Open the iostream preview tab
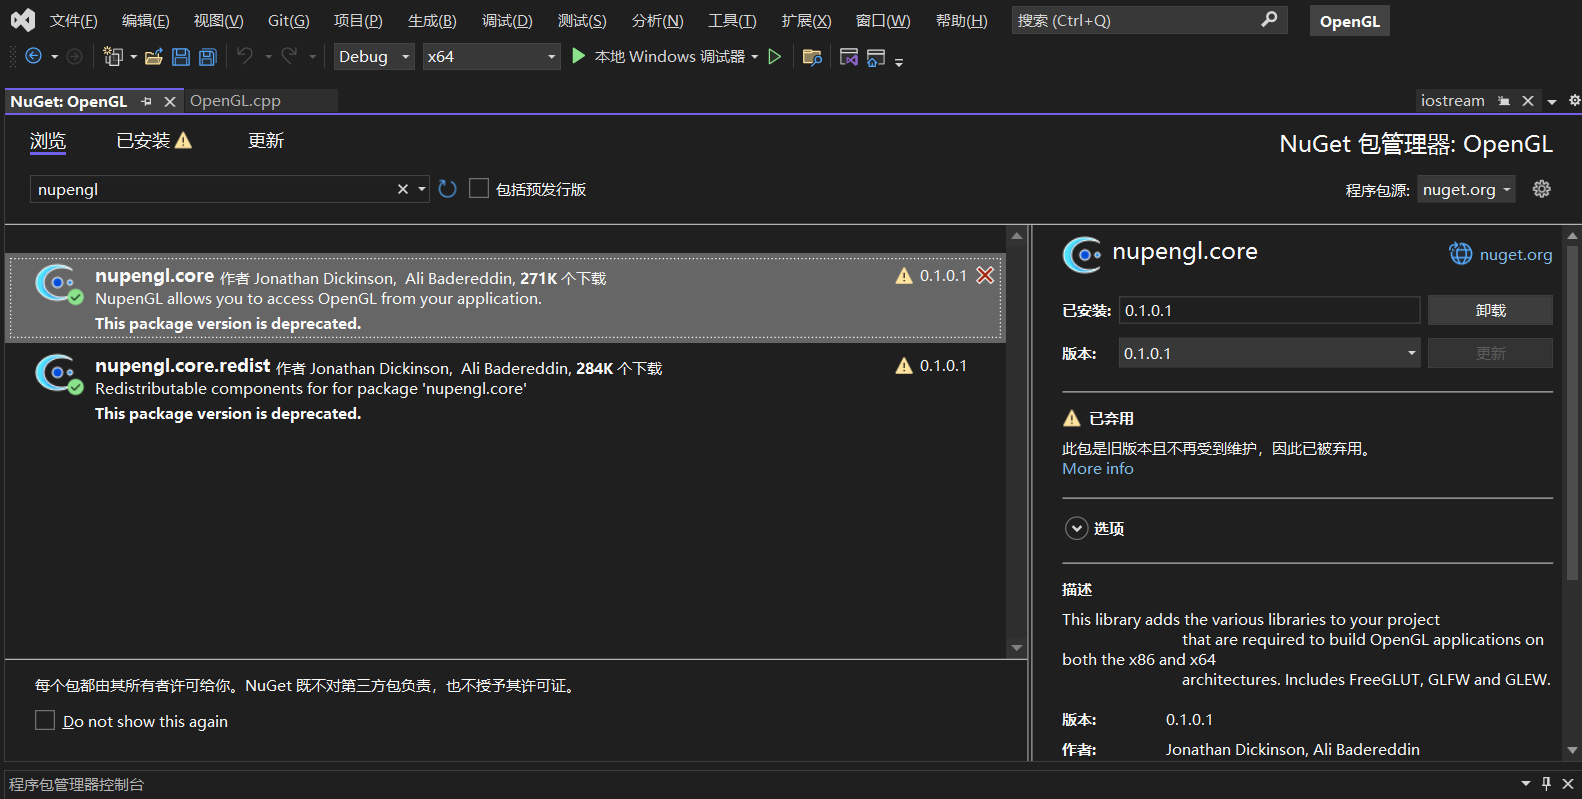The image size is (1582, 799). 1452,101
